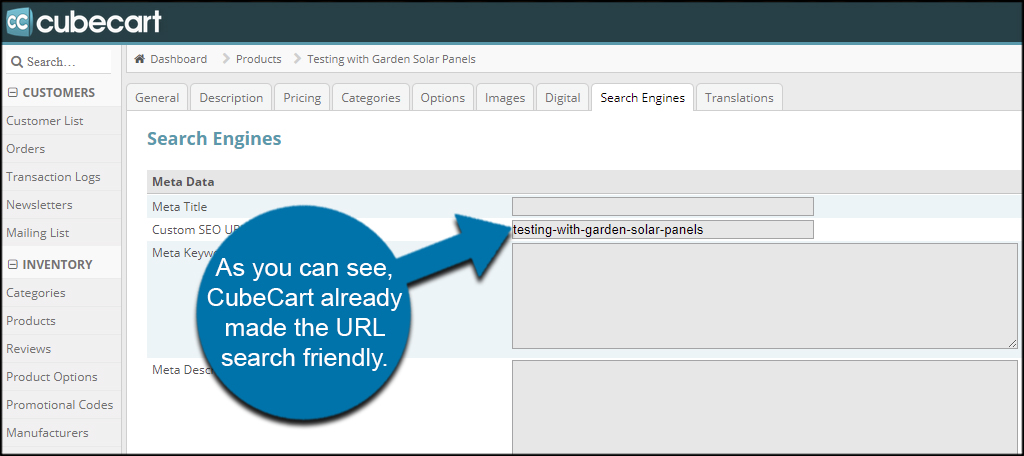This screenshot has height=456, width=1024.
Task: Click the Meta Title label
Action: coord(180,206)
